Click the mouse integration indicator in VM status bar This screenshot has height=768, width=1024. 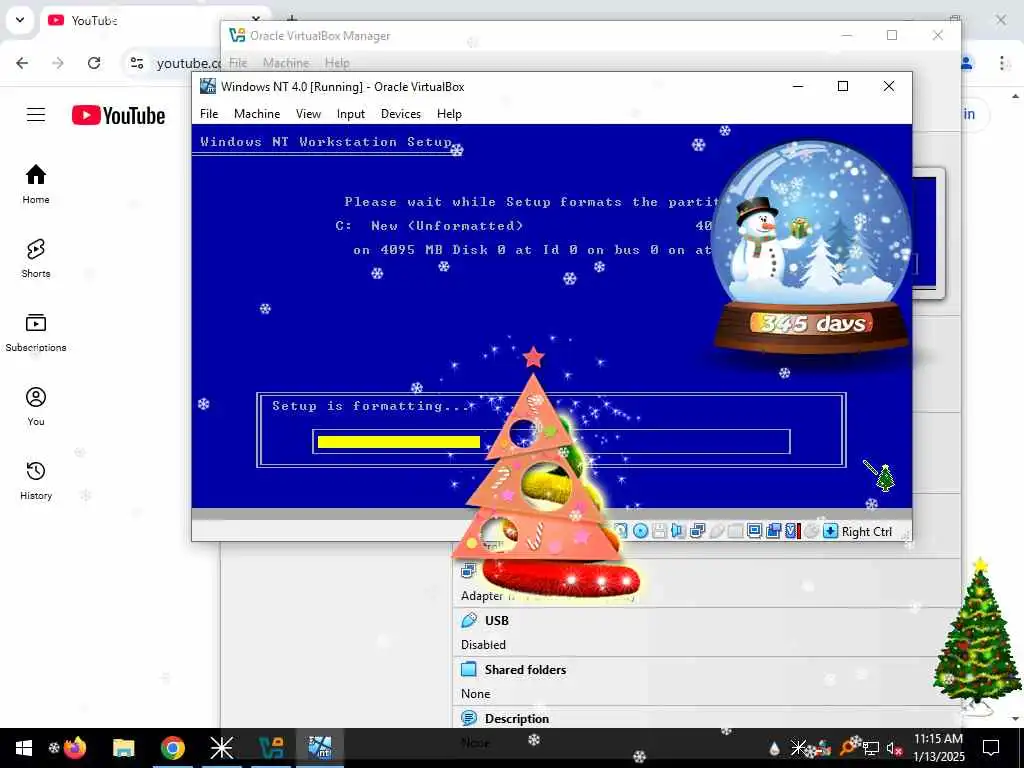click(x=811, y=532)
